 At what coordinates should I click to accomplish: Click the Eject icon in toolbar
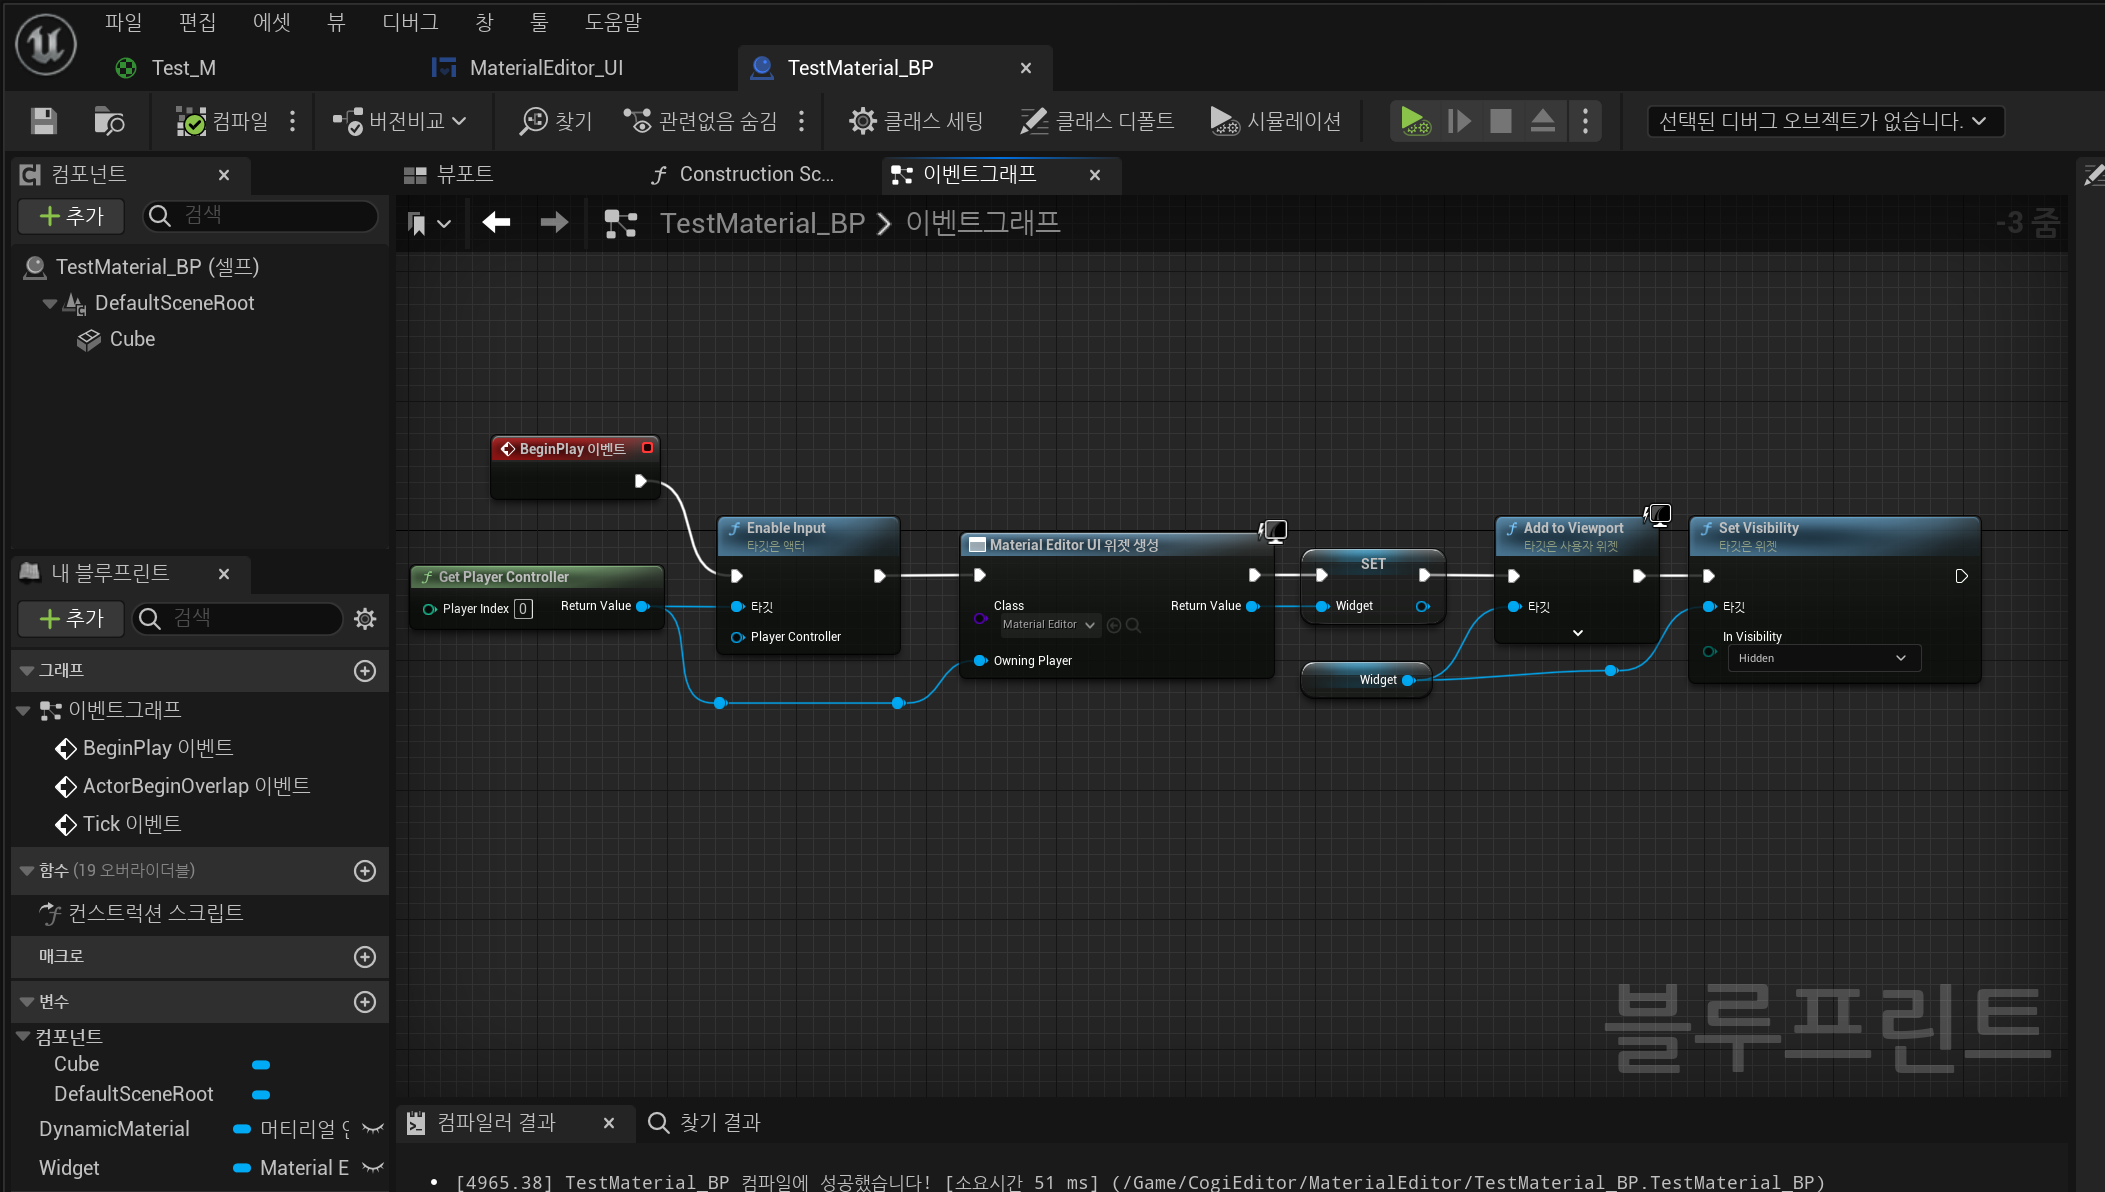click(1542, 121)
